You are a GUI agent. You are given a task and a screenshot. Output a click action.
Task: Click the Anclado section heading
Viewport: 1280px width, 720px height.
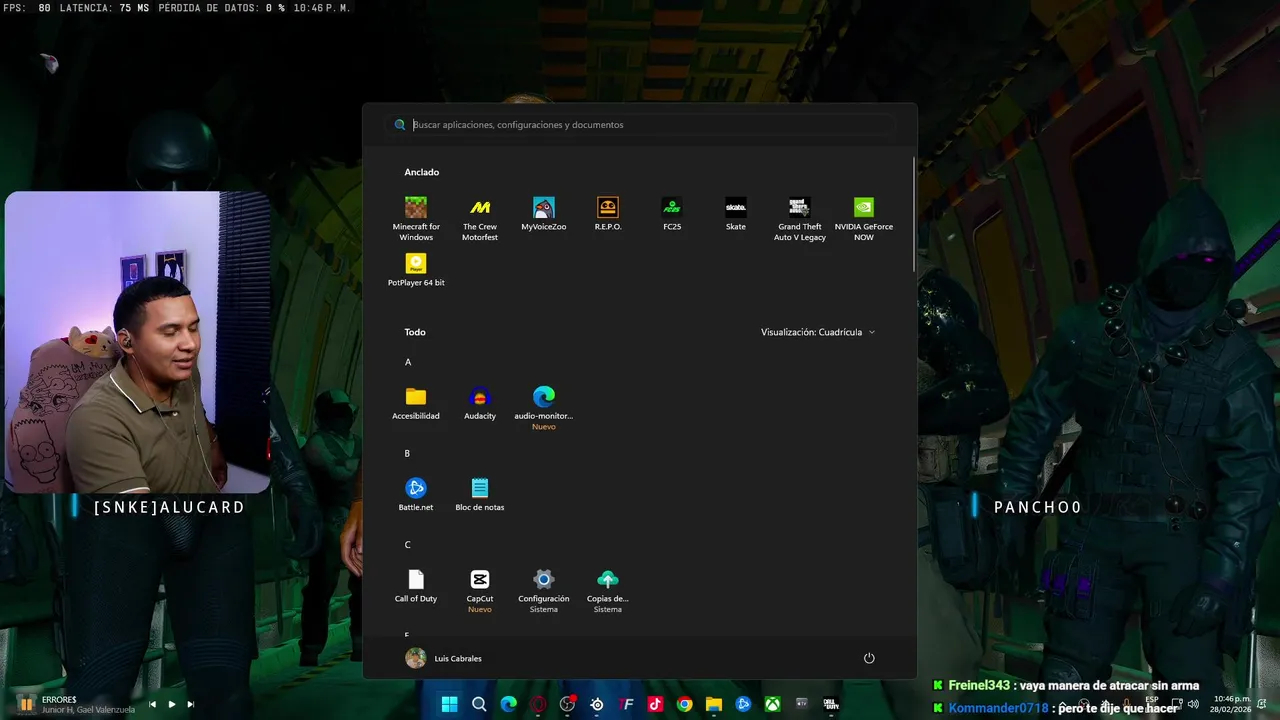pyautogui.click(x=422, y=172)
